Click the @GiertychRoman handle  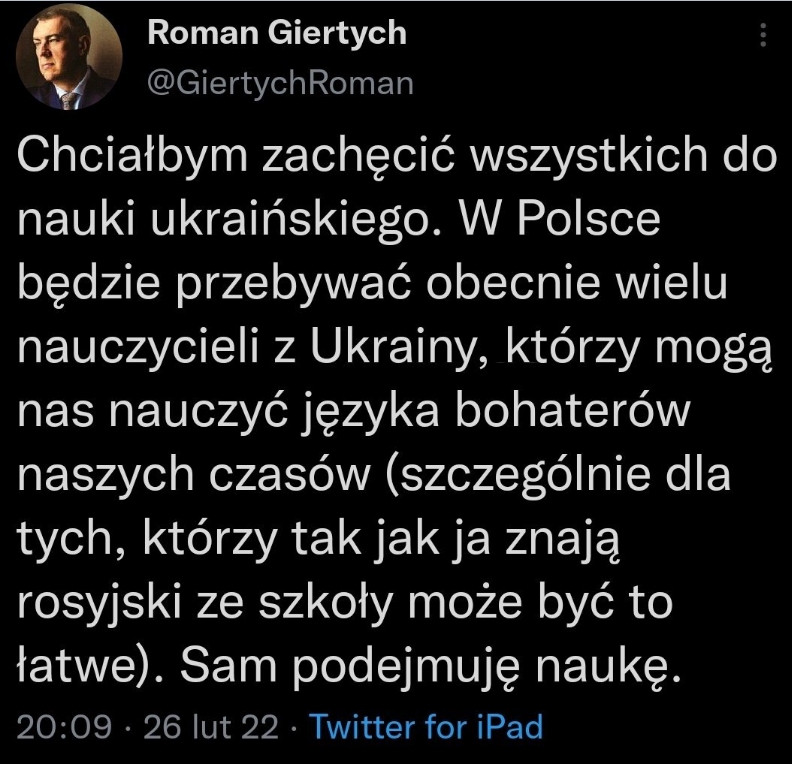[x=280, y=83]
